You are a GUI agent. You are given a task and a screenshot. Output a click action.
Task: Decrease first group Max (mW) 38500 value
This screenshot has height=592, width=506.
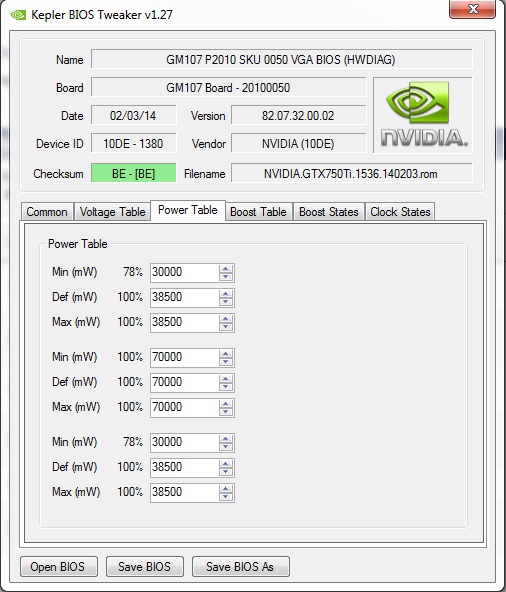click(226, 327)
